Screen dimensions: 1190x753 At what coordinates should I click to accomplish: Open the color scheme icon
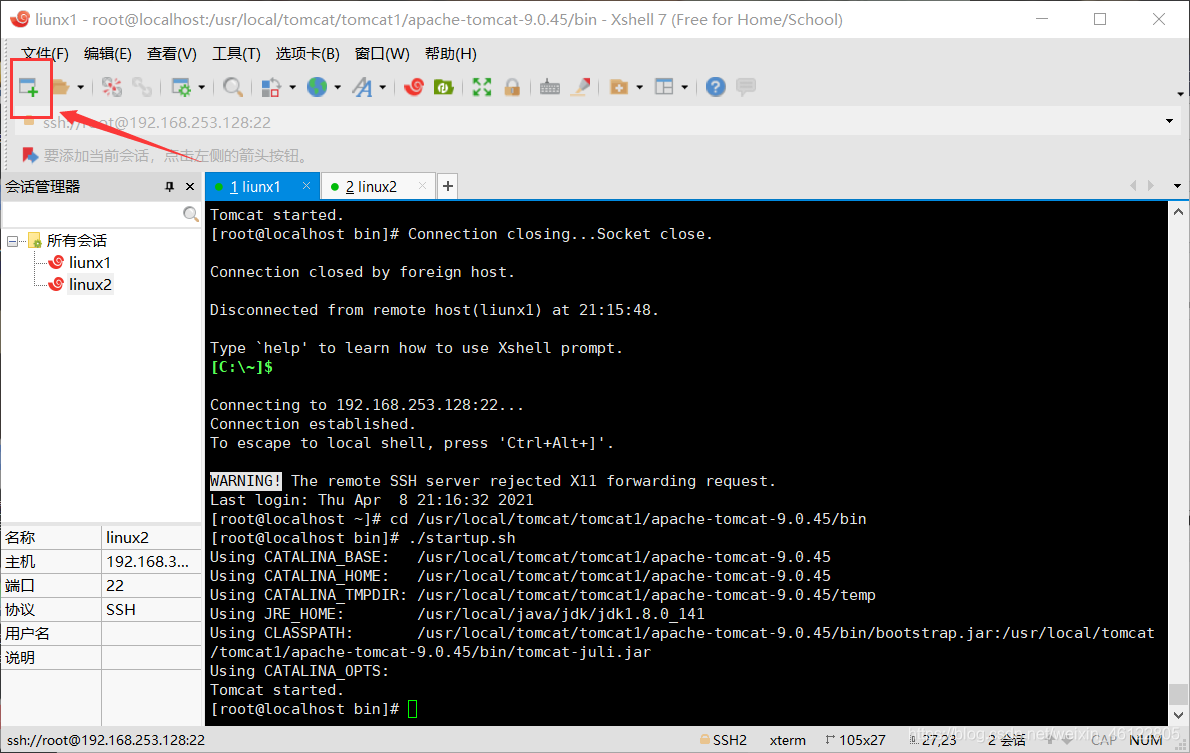[271, 87]
